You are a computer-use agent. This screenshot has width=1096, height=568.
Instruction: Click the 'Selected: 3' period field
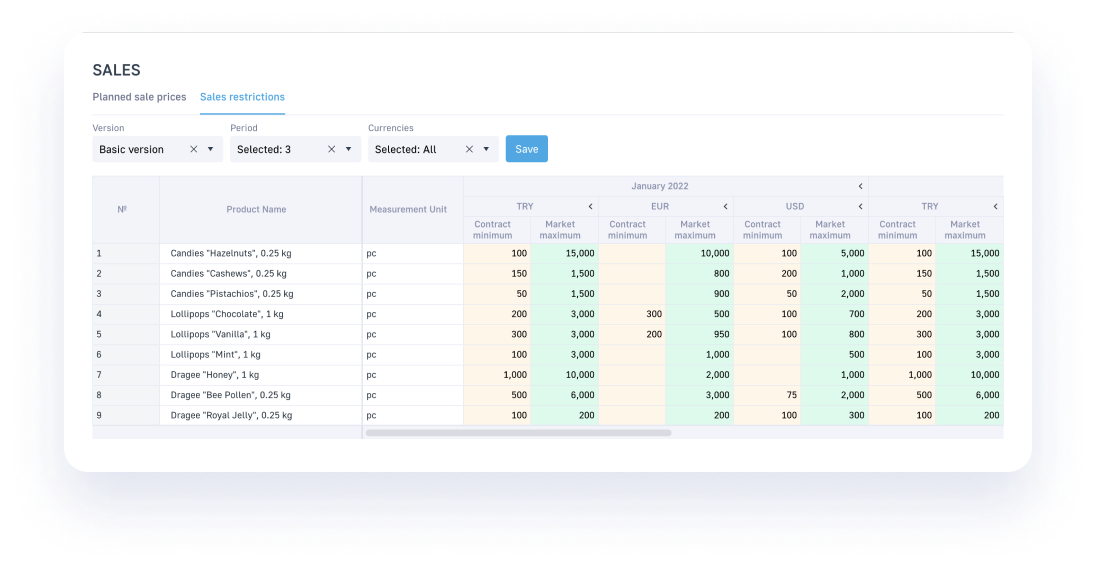(295, 149)
